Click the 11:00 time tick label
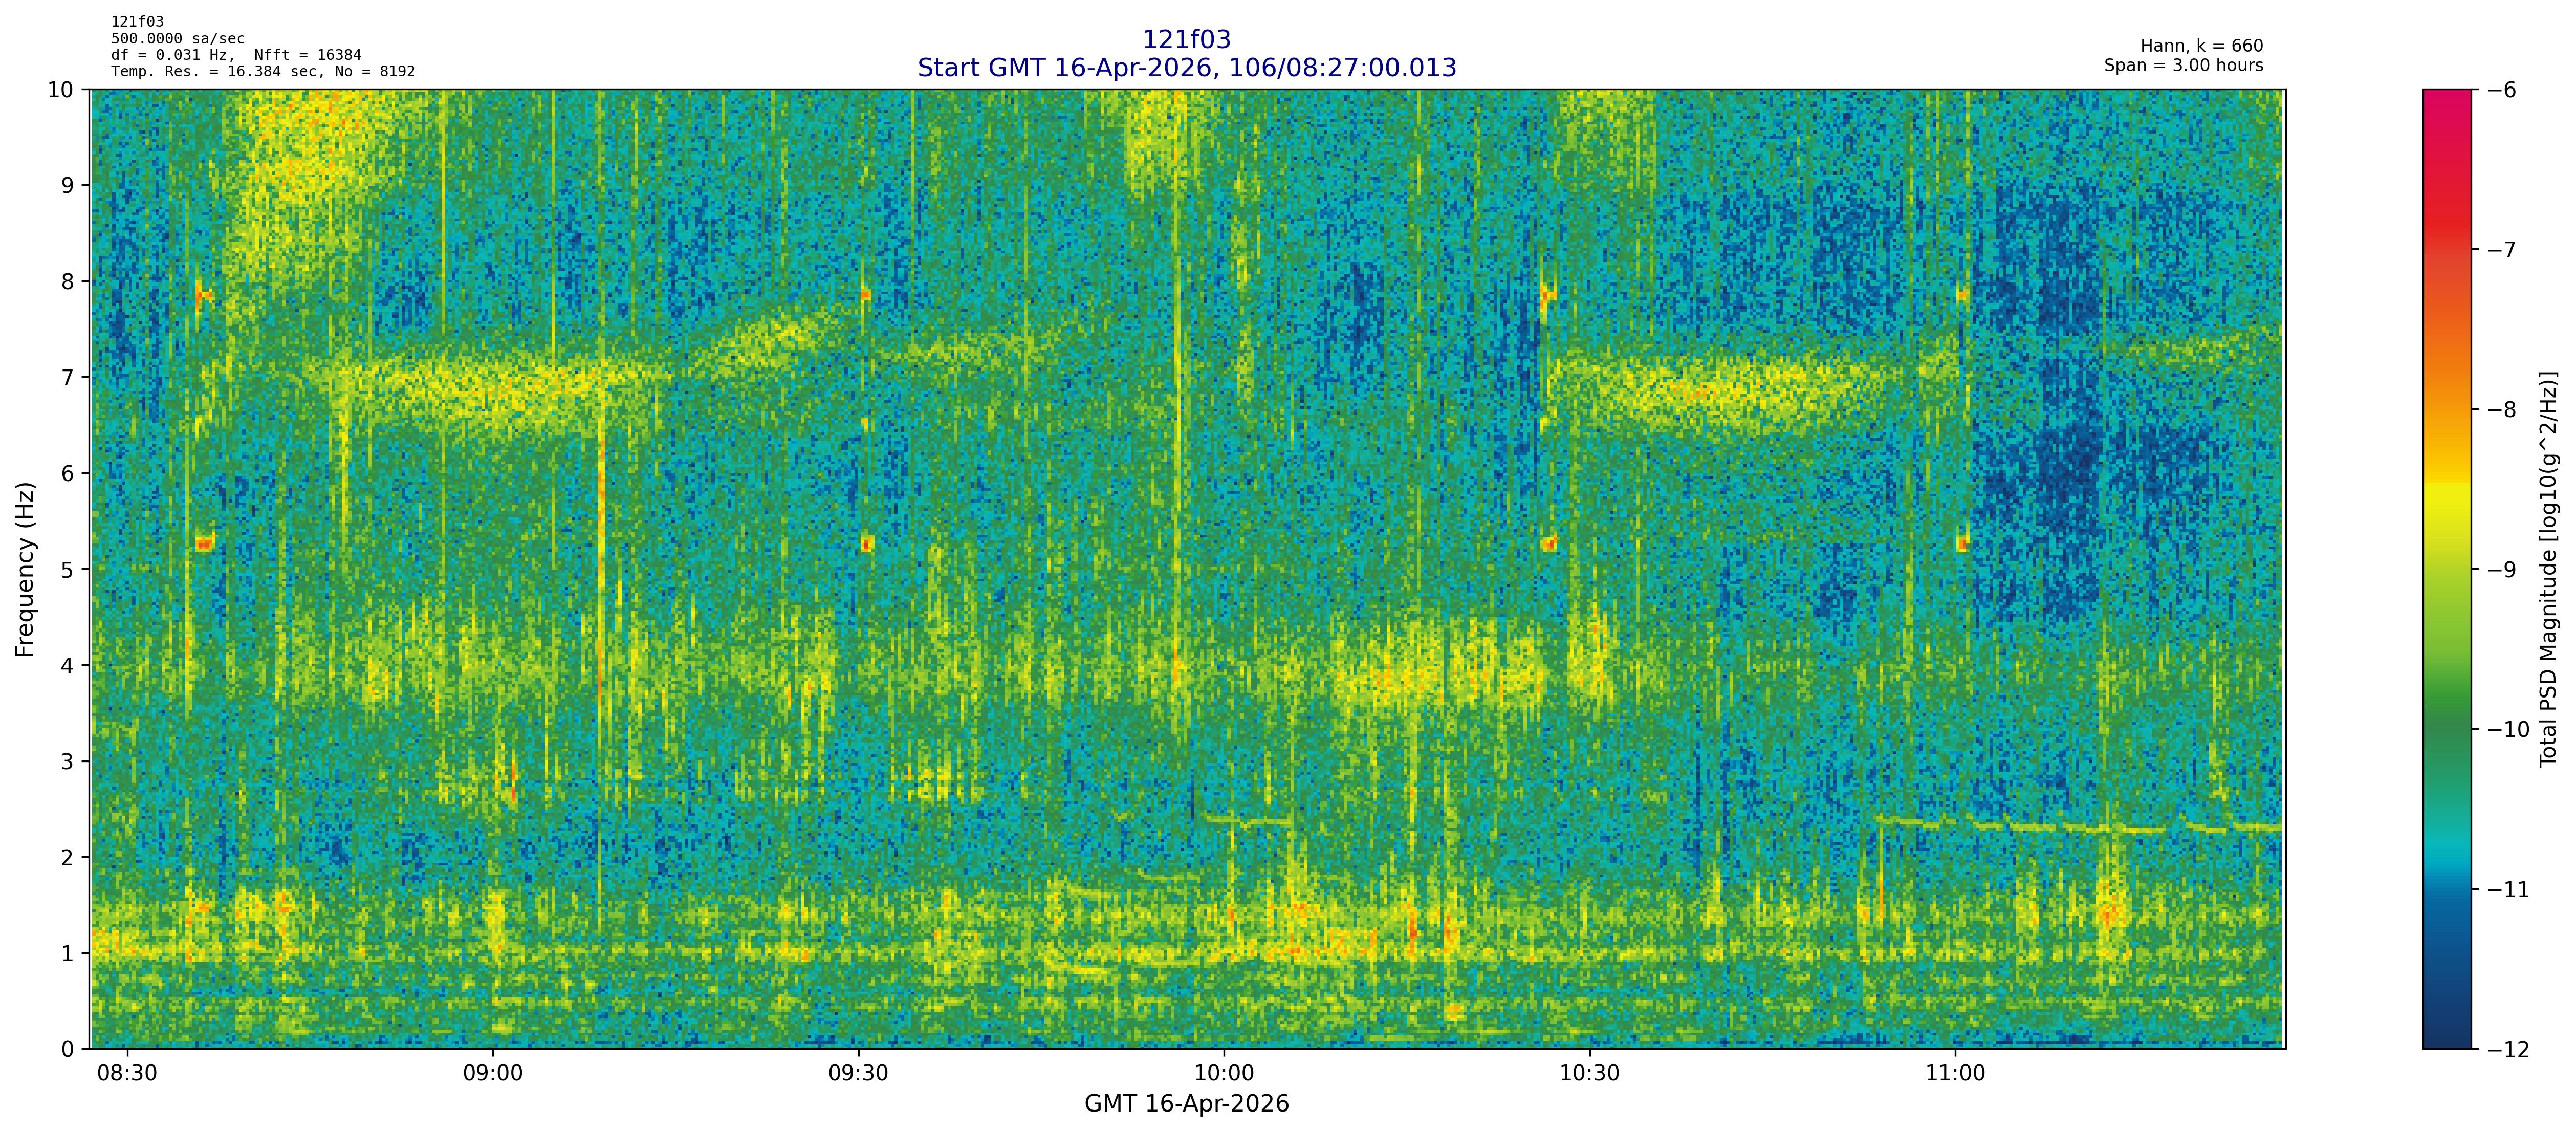The width and height of the screenshot is (2576, 1132). [x=1955, y=1073]
